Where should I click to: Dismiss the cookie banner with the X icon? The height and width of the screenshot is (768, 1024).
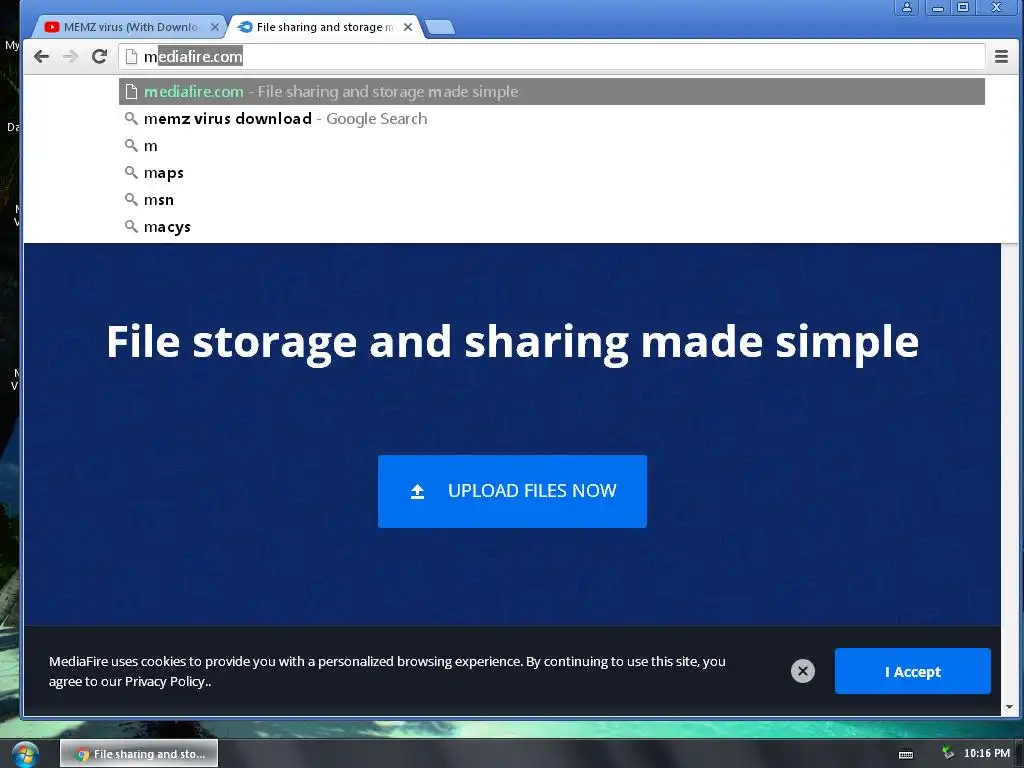[803, 671]
